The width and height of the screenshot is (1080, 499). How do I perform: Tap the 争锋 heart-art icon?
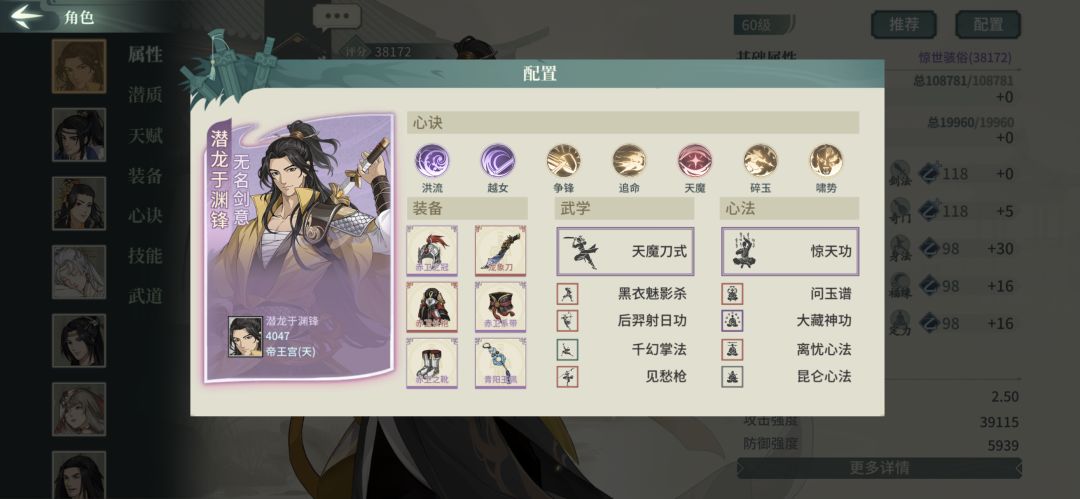(x=563, y=161)
